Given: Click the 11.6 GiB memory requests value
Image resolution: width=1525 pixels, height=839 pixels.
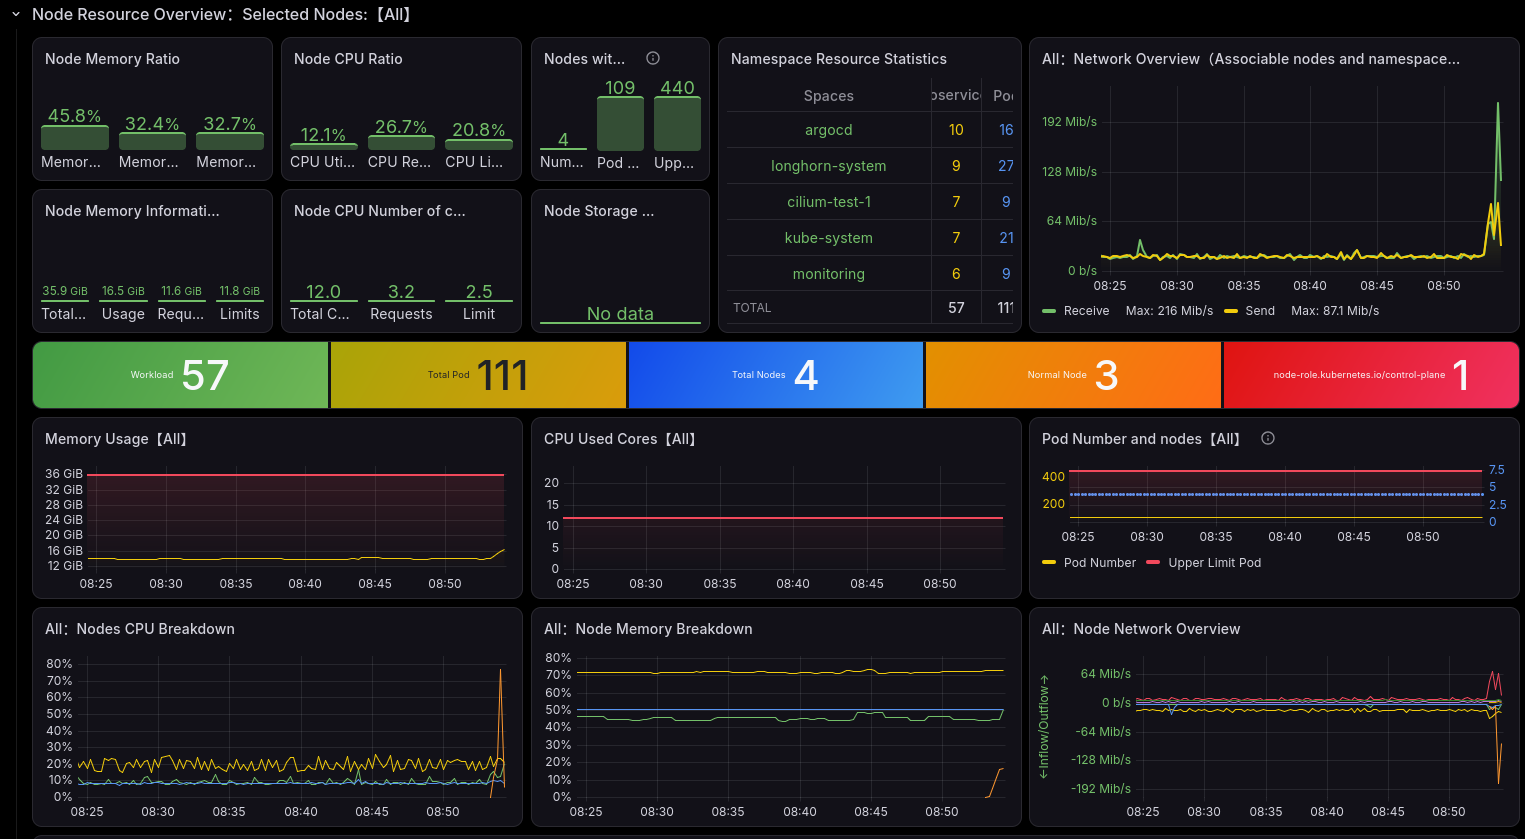Looking at the screenshot, I should [181, 291].
